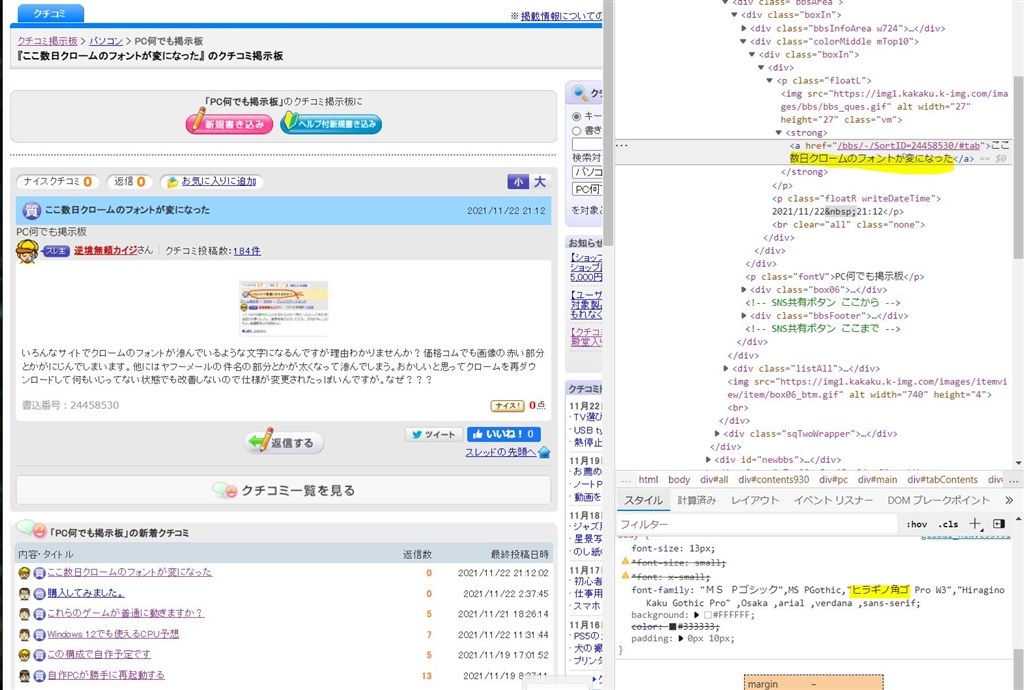Image resolution: width=1024 pixels, height=690 pixels.
Task: Toggle computed styles sidebar icon
Action: 999,524
